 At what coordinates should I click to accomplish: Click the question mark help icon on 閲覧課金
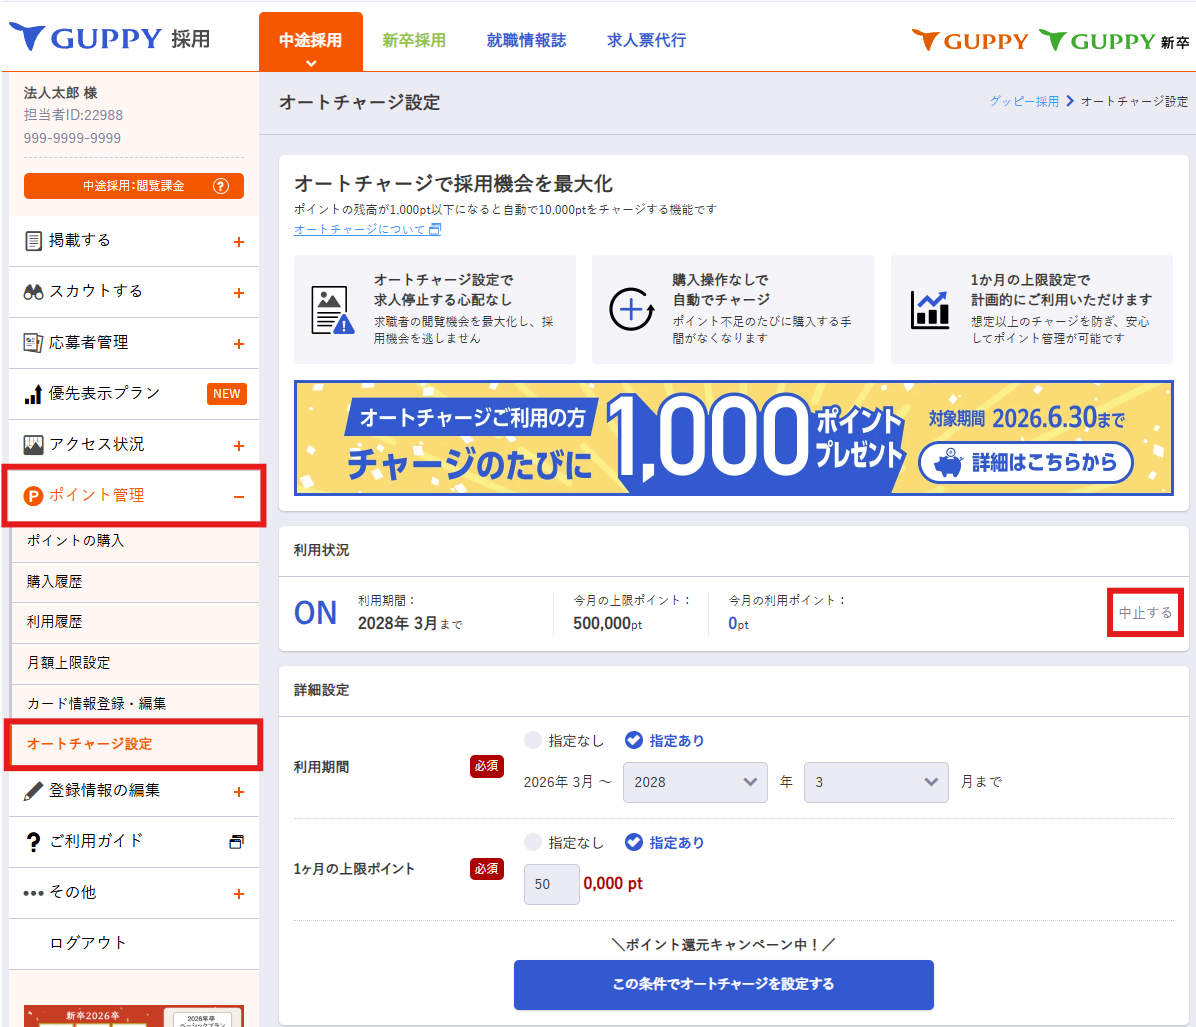[x=220, y=186]
